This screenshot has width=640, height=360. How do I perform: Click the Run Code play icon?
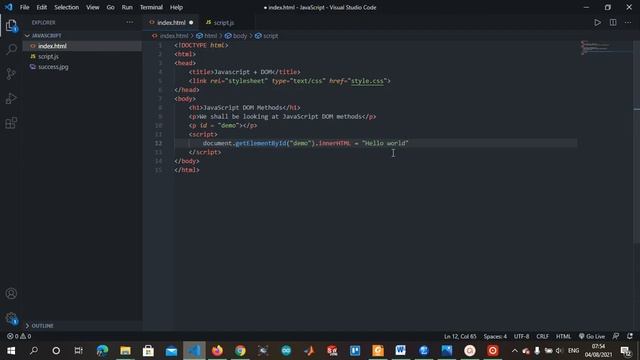tap(597, 22)
